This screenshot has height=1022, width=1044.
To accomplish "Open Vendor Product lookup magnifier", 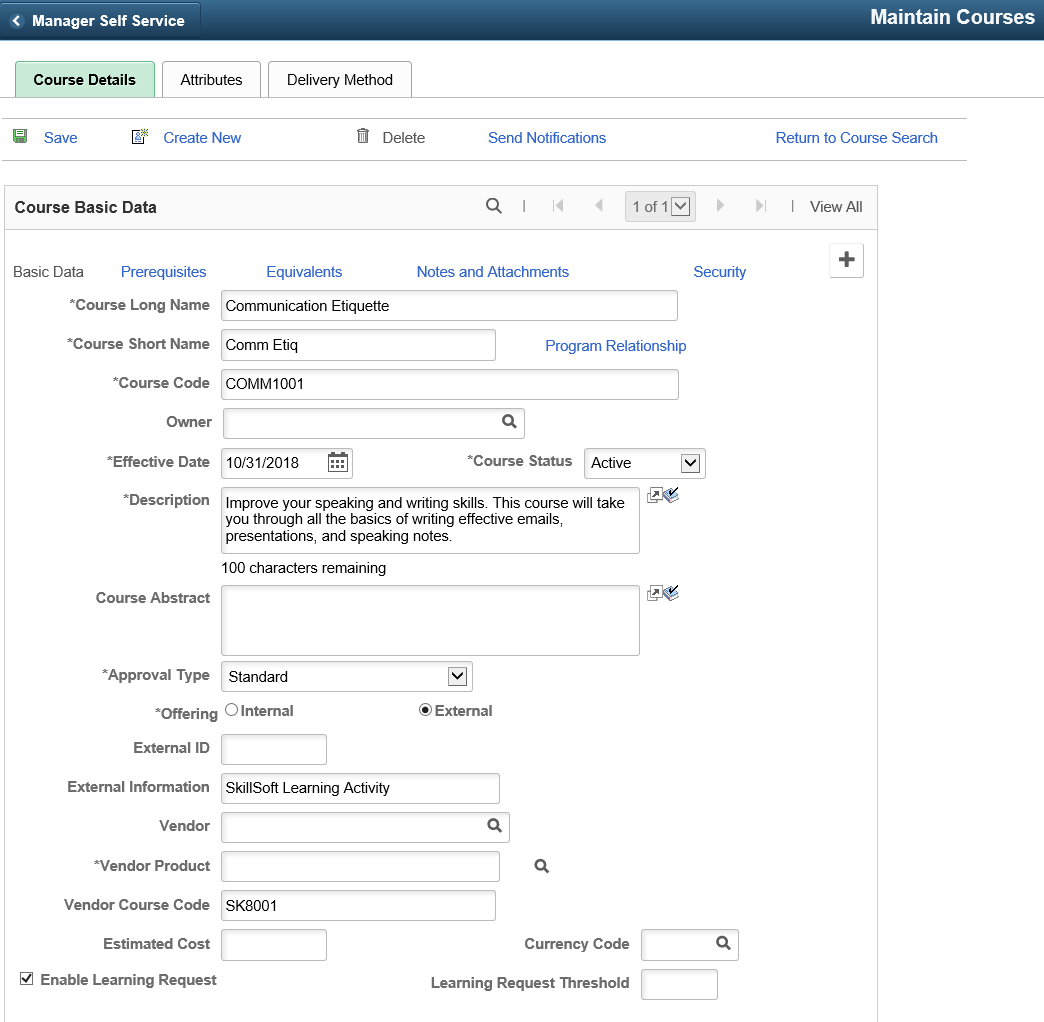I will click(542, 866).
